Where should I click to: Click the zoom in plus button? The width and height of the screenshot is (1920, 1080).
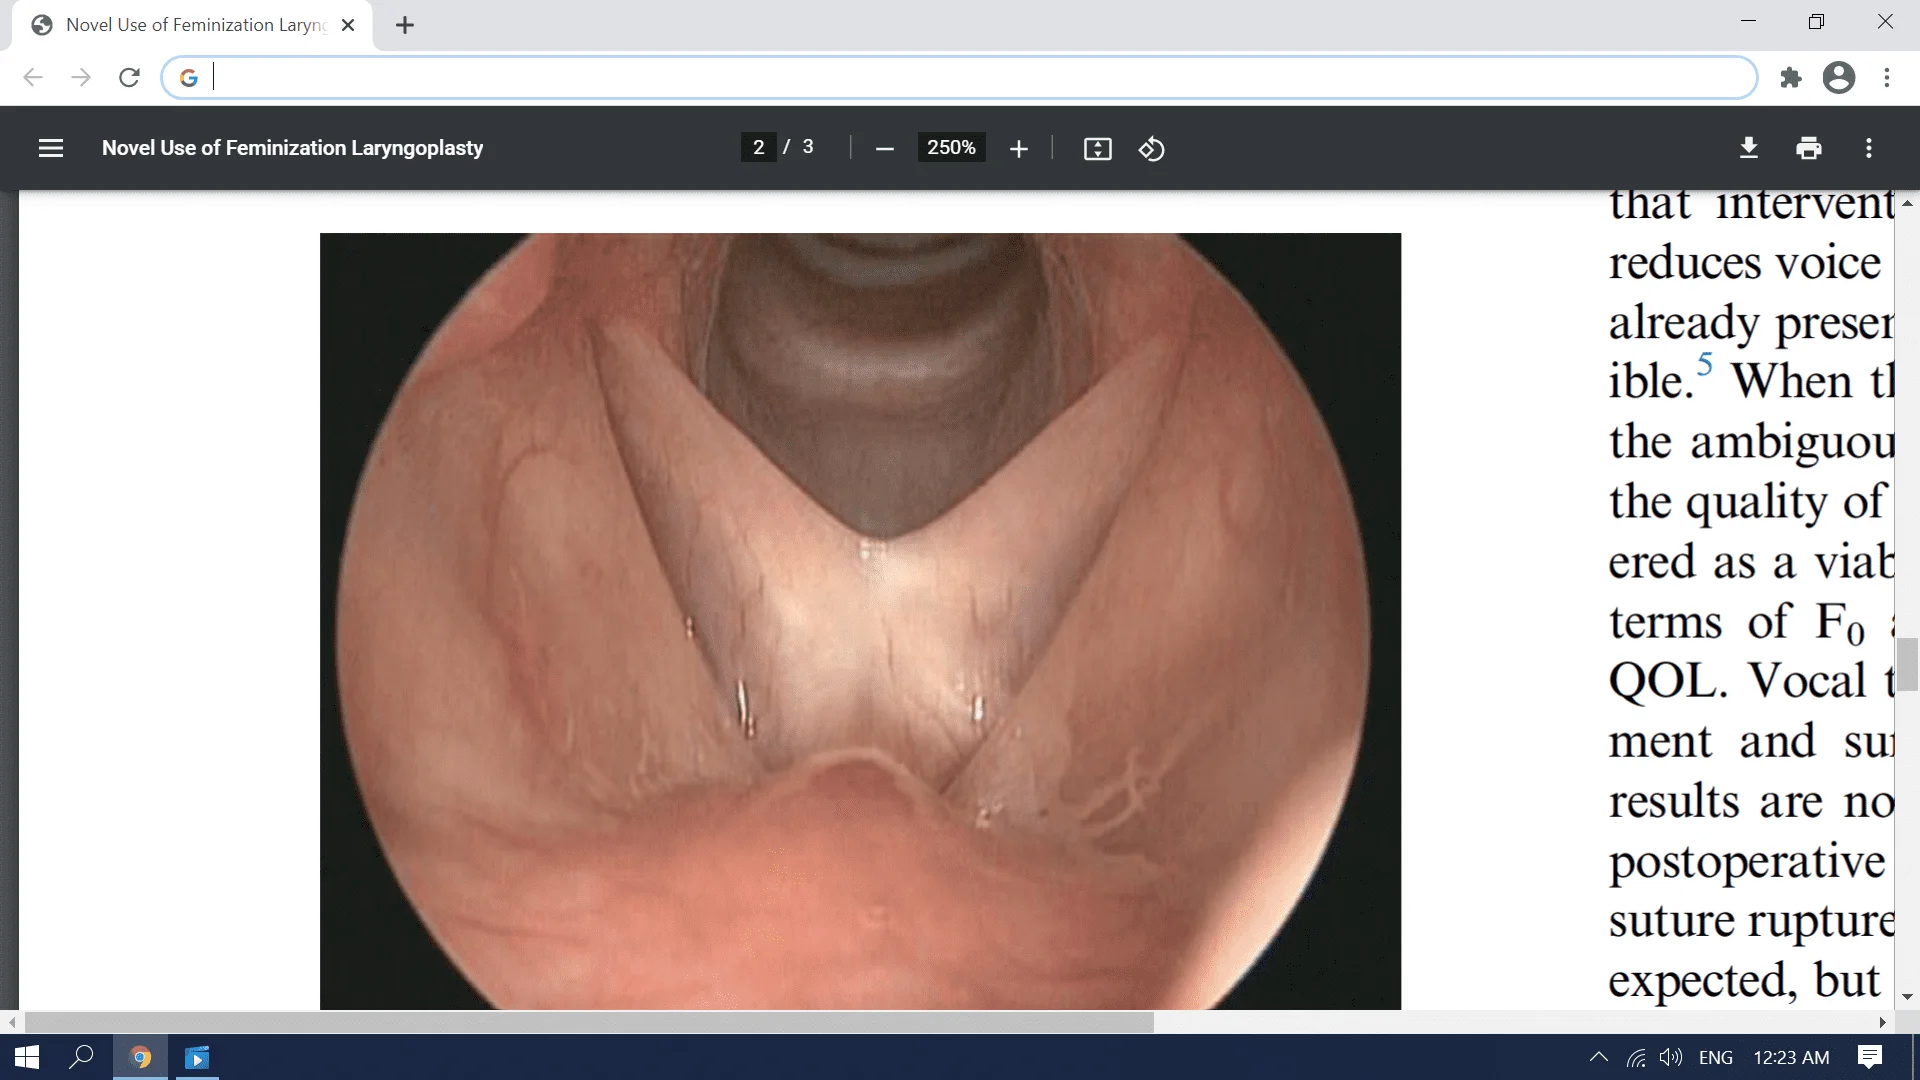click(1018, 149)
